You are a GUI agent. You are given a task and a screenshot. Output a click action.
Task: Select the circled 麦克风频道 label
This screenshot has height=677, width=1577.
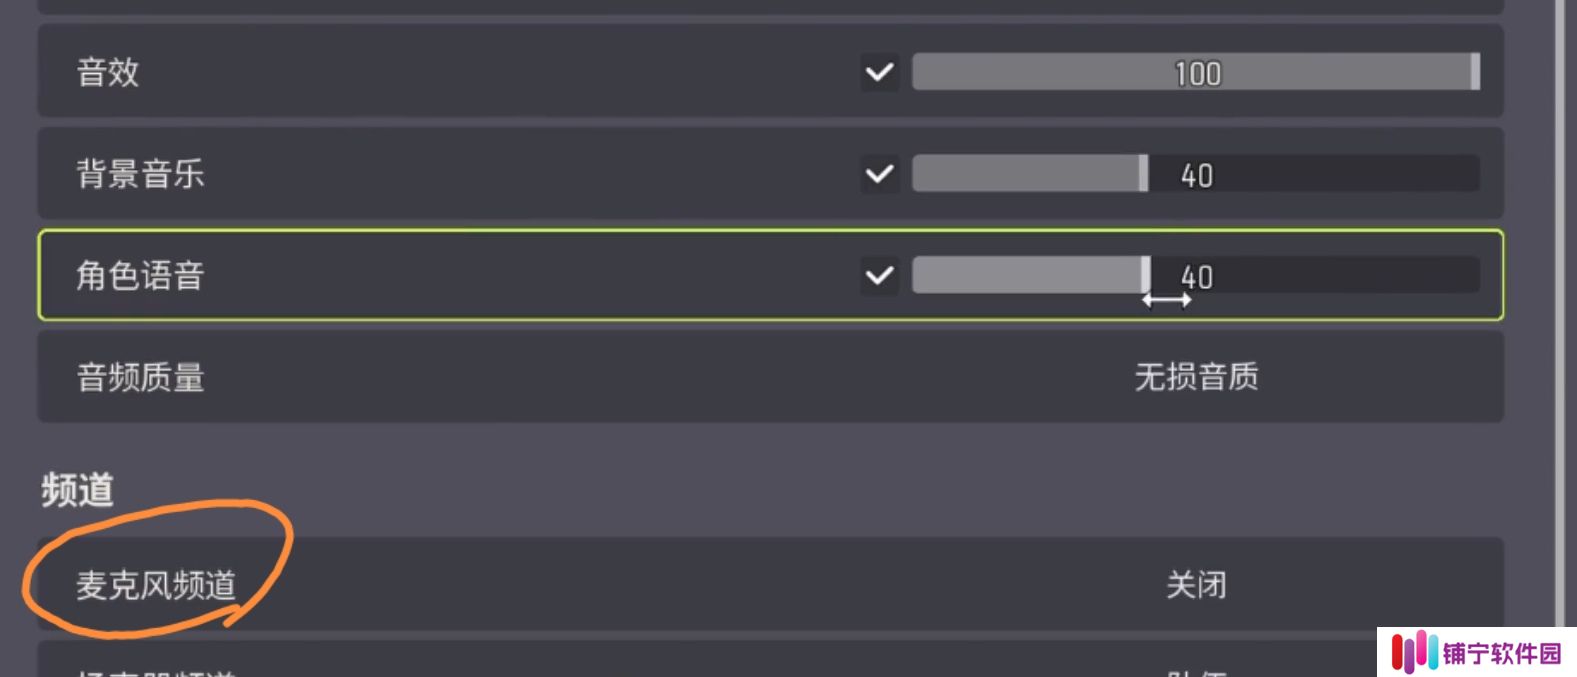pyautogui.click(x=156, y=584)
